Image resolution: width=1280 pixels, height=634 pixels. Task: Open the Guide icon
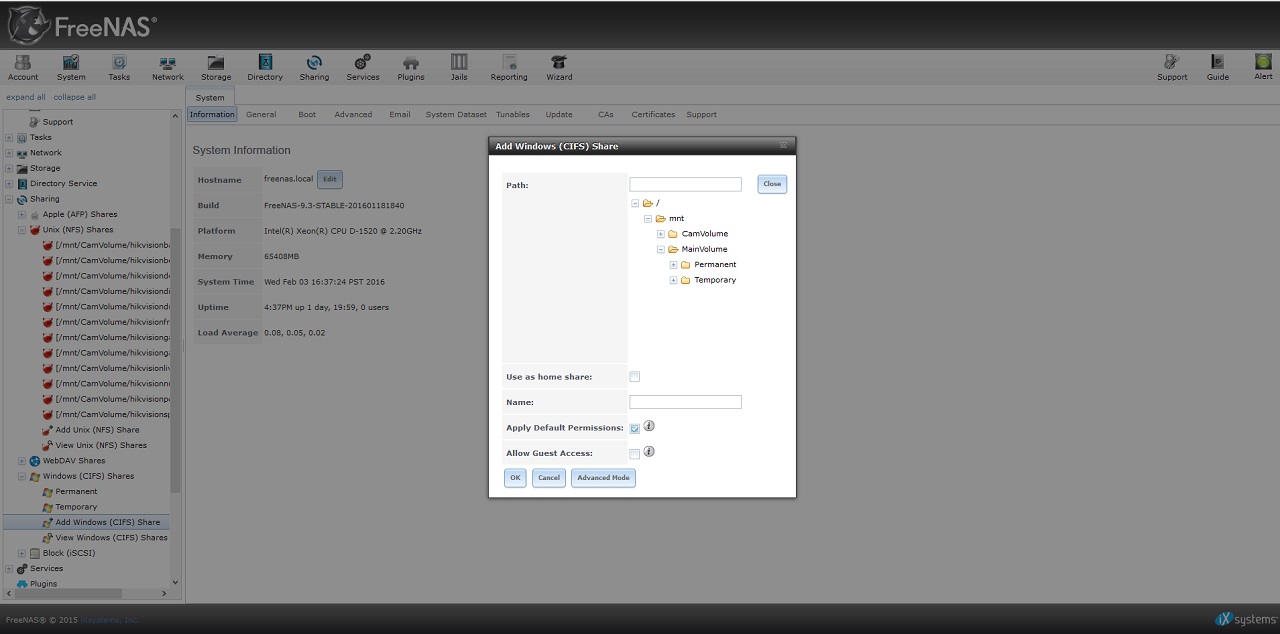click(1218, 67)
